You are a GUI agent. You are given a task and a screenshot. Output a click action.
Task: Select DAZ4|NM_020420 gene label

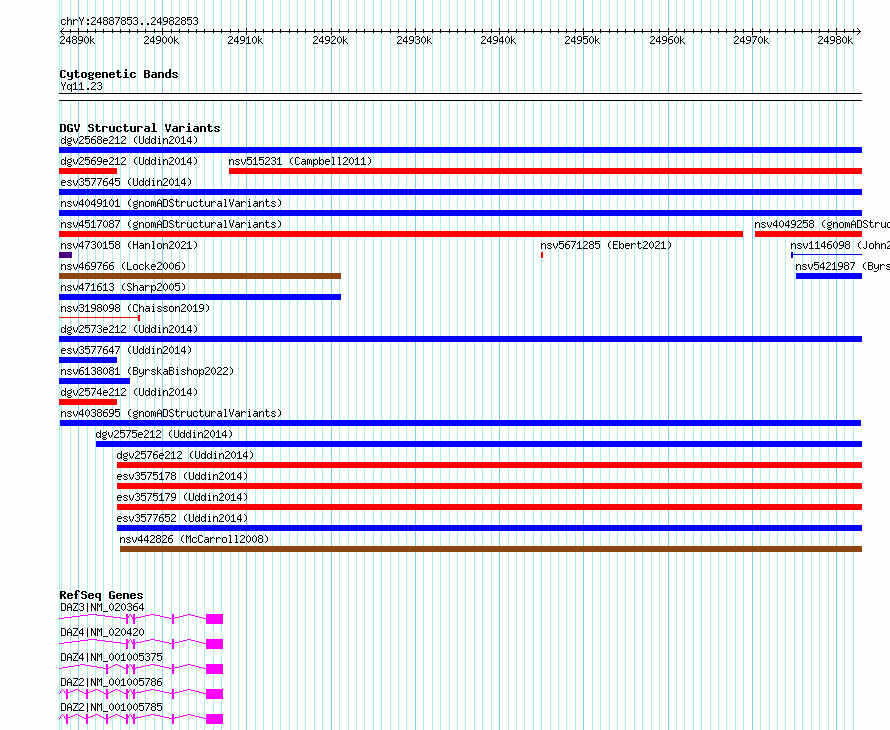coord(102,632)
